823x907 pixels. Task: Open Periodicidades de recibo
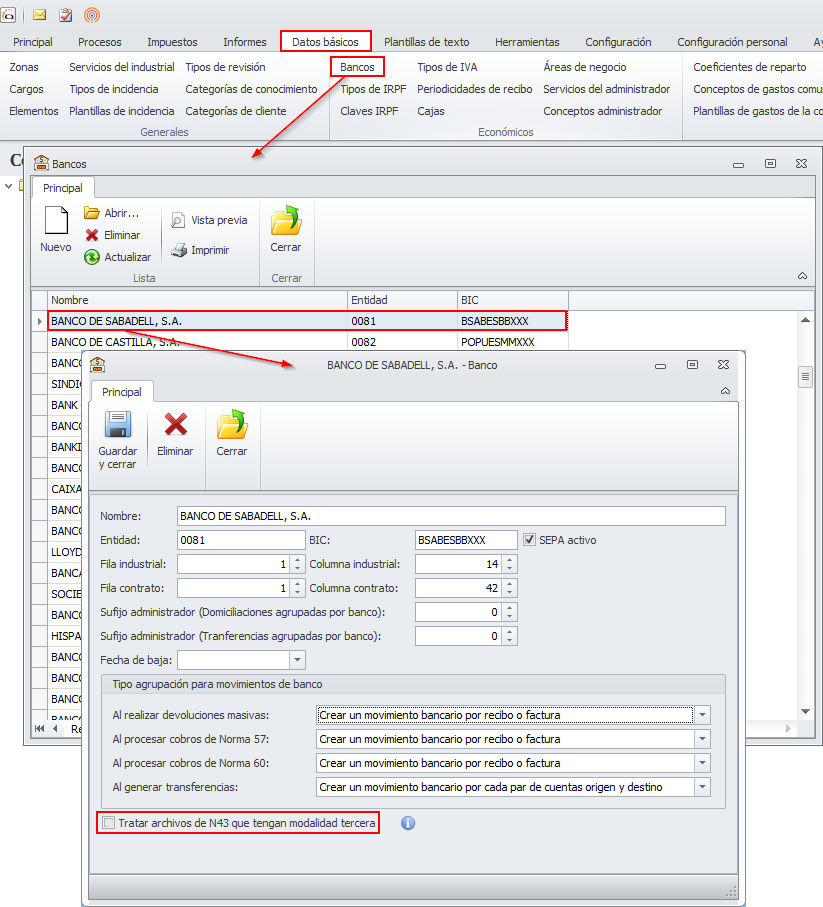click(x=474, y=89)
